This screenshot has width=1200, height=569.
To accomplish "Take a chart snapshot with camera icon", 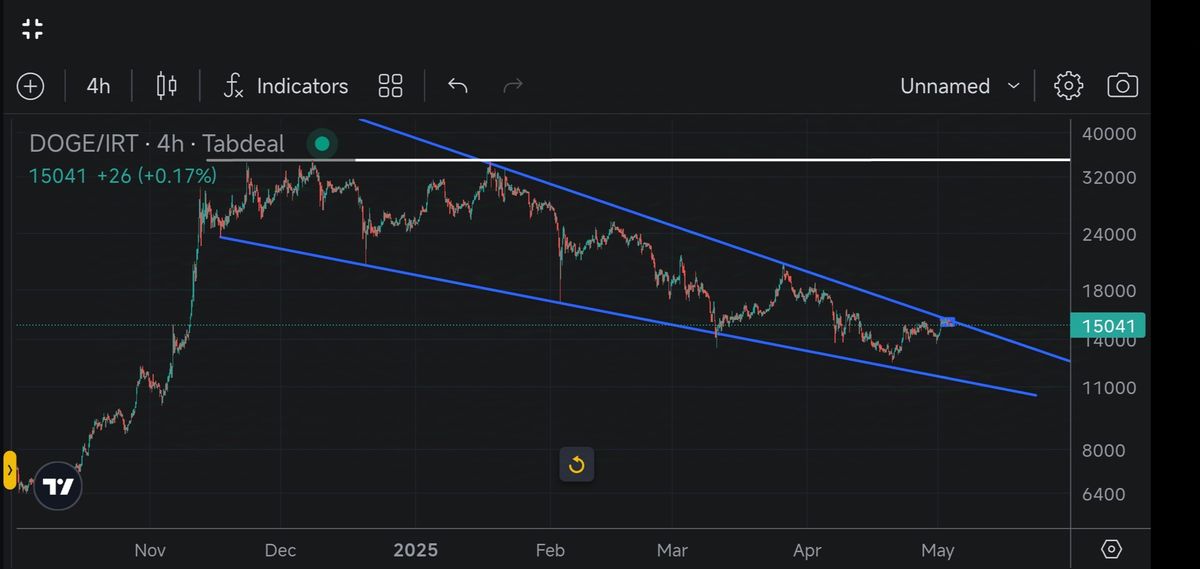I will [x=1122, y=86].
